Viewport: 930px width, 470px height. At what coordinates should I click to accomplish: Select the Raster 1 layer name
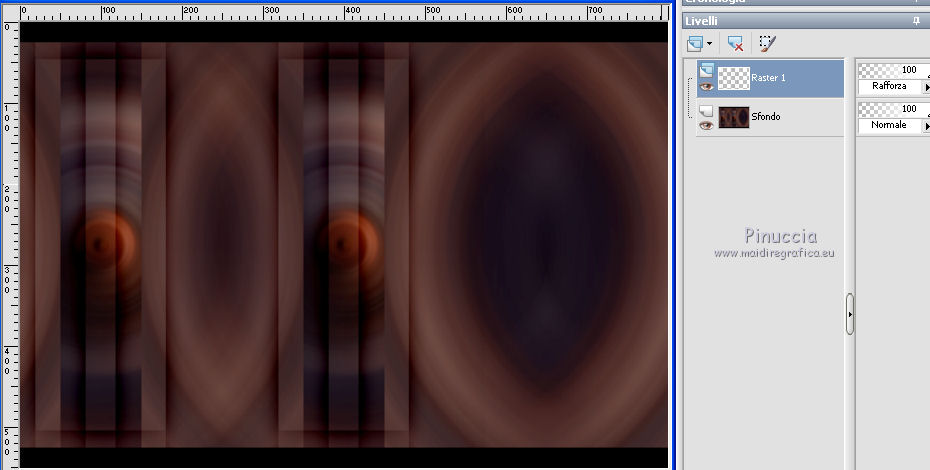point(768,78)
